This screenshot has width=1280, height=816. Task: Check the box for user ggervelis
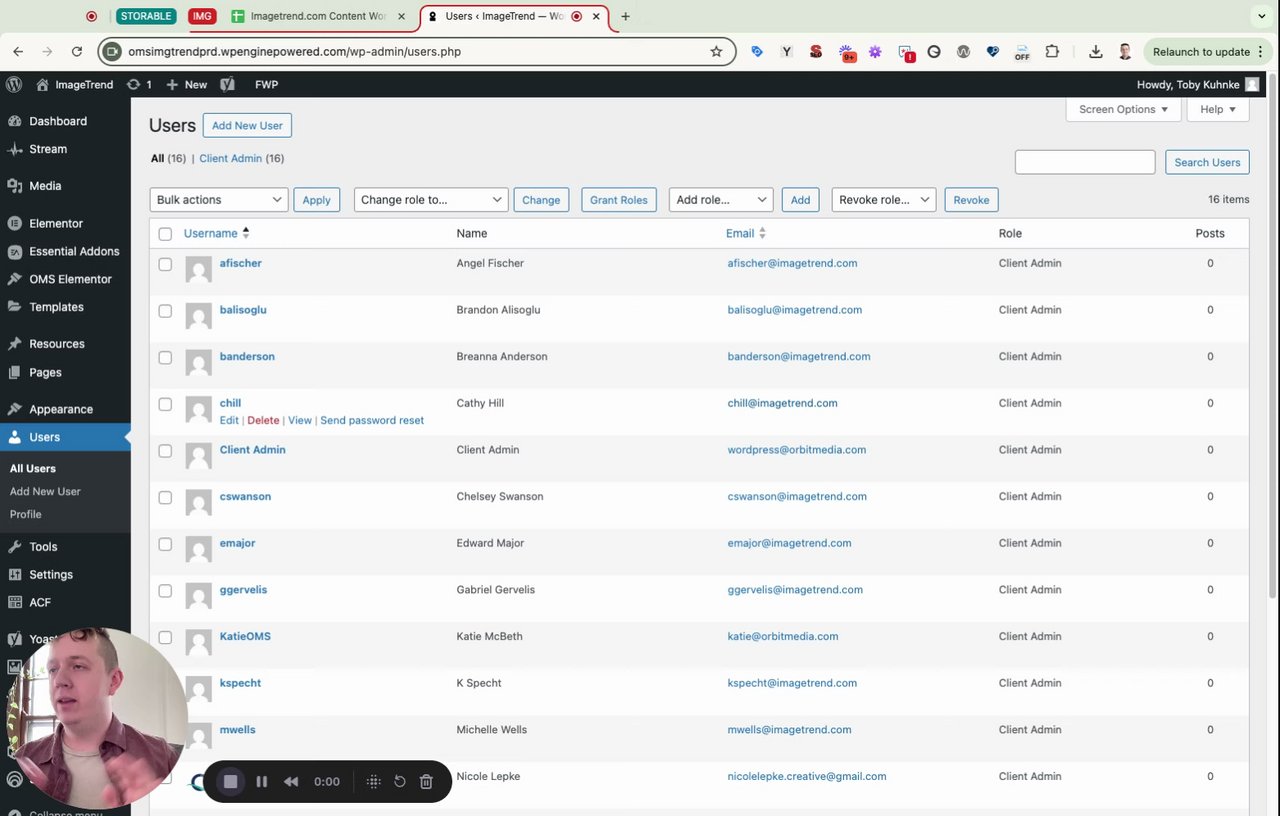pos(165,591)
